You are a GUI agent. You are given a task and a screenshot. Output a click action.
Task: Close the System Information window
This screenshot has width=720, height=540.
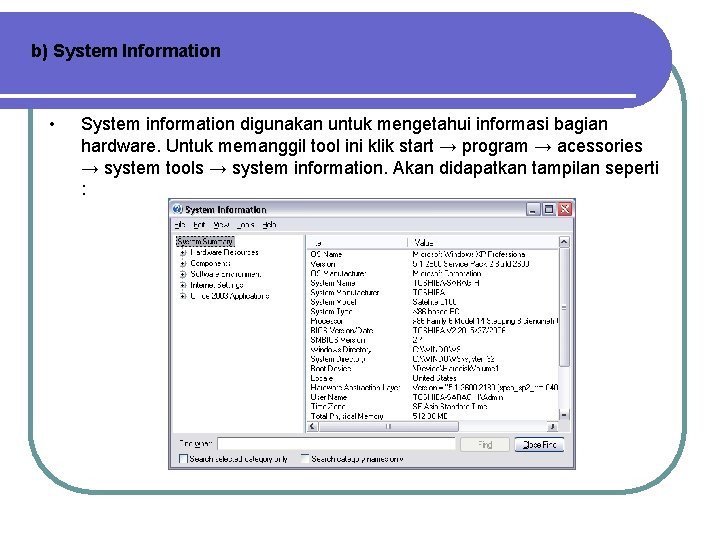click(565, 210)
